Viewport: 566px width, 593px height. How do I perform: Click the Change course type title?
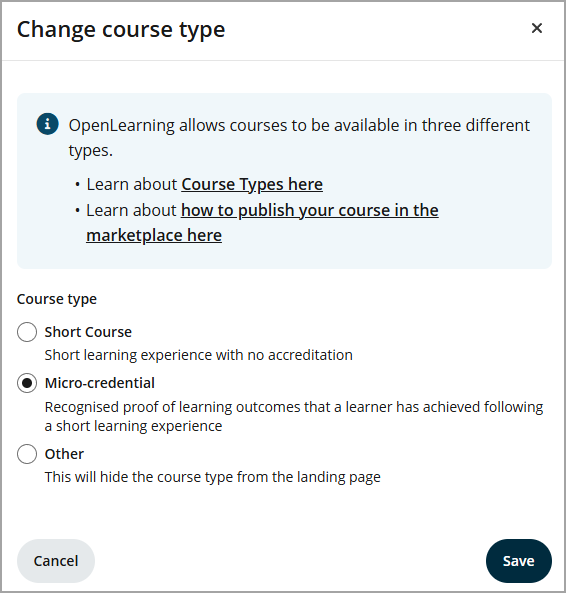point(121,30)
